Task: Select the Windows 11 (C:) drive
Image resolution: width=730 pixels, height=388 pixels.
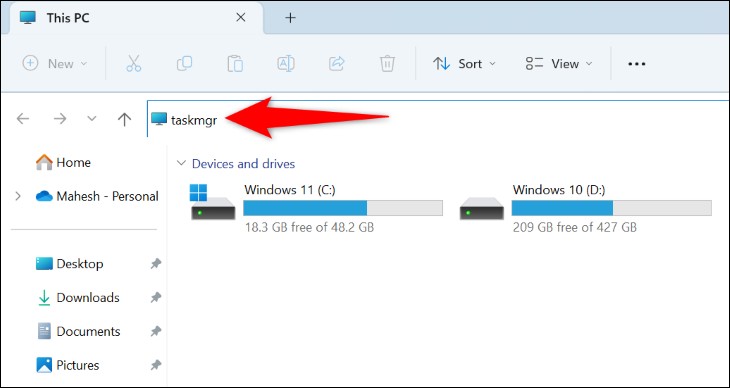Action: click(x=316, y=208)
